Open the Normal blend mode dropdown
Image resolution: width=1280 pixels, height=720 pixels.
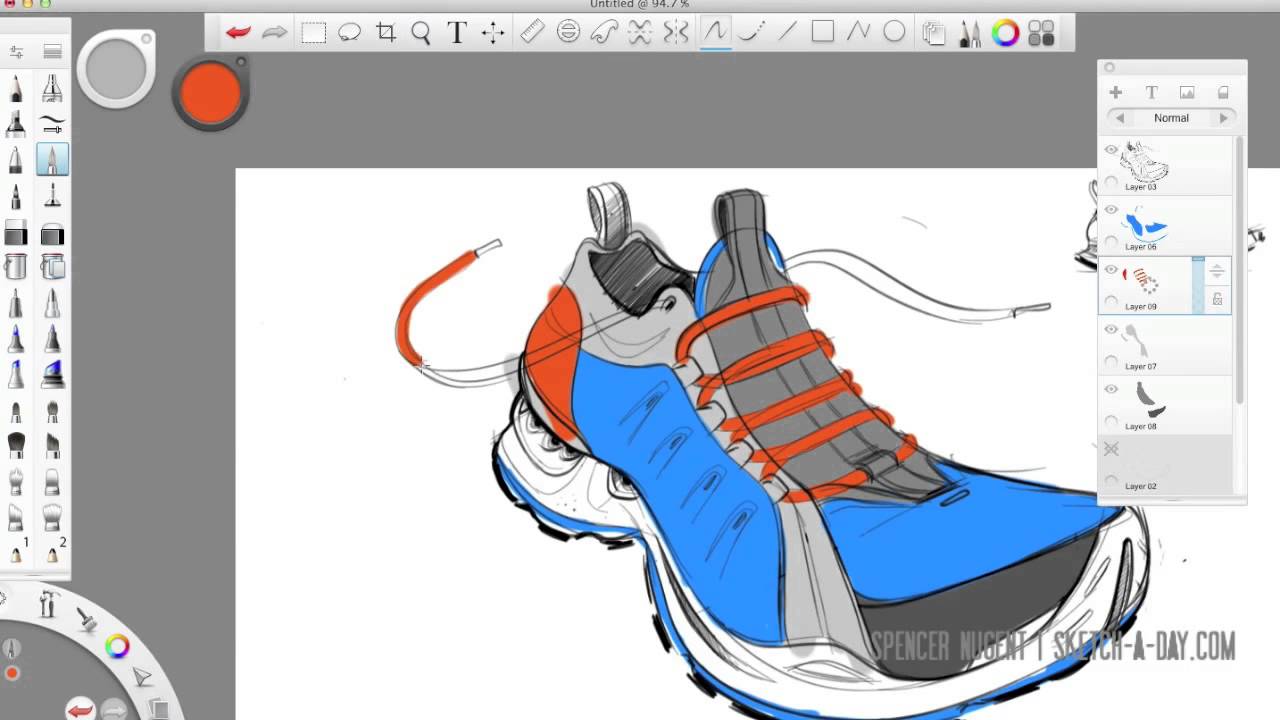(x=1171, y=117)
